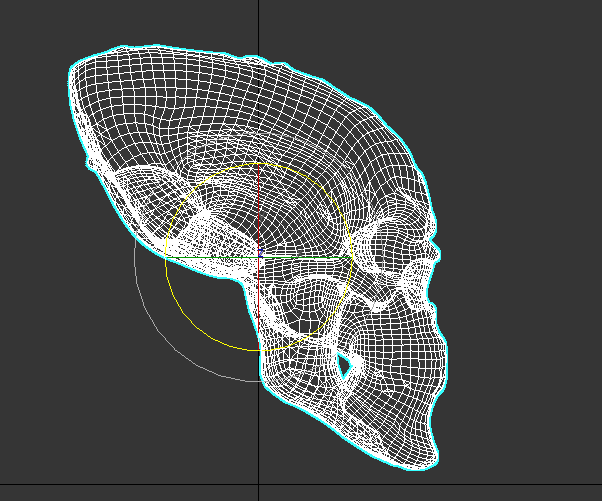602x501 pixels.
Task: Click the yellow rotation gizmo ring
Action: click(194, 321)
